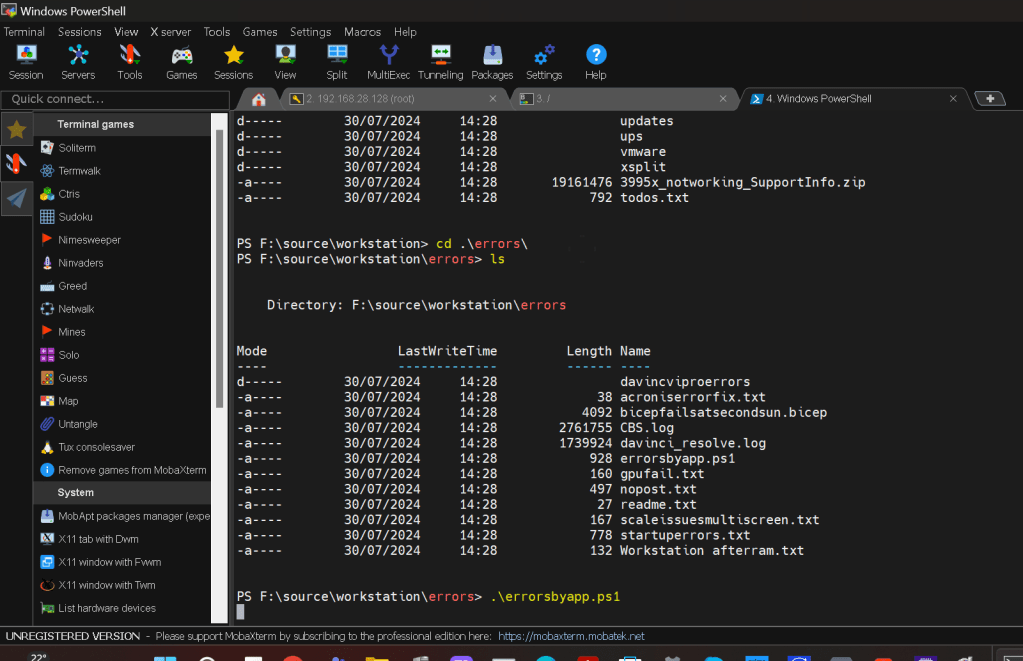The width and height of the screenshot is (1023, 661).
Task: Open the Sessions menu in menu bar
Action: 80,32
